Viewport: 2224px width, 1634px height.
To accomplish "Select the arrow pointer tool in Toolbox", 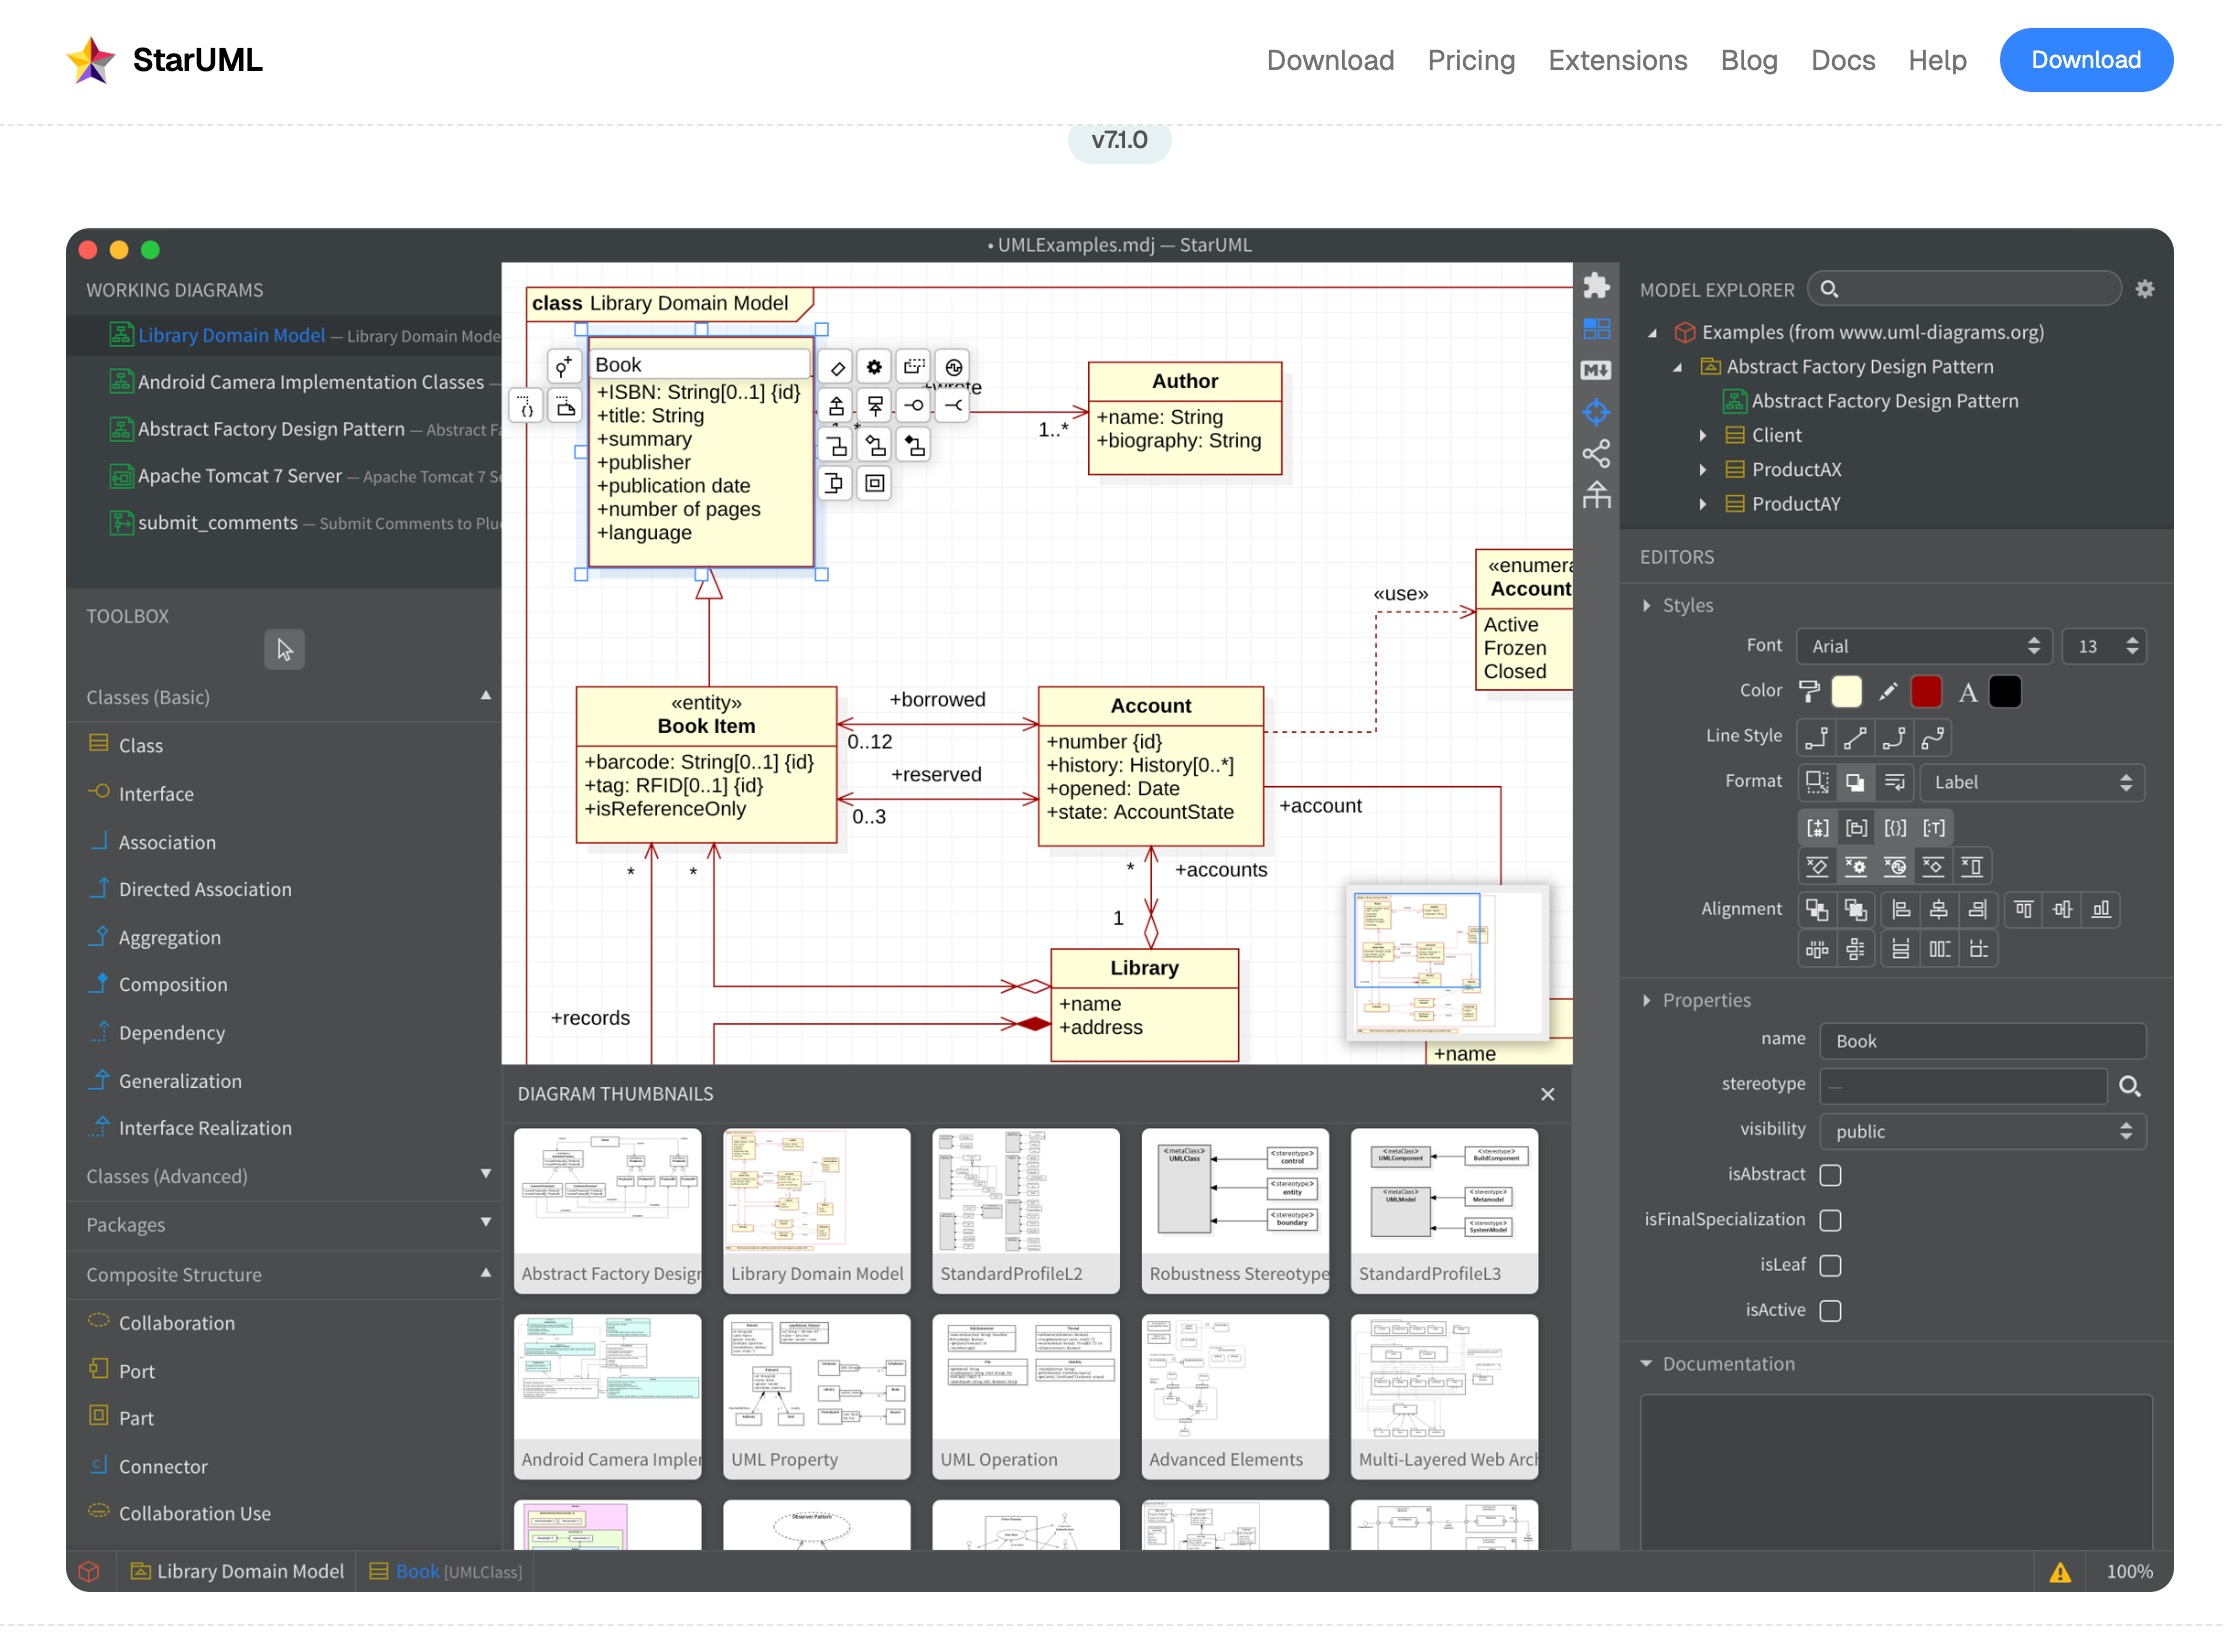I will (x=285, y=650).
